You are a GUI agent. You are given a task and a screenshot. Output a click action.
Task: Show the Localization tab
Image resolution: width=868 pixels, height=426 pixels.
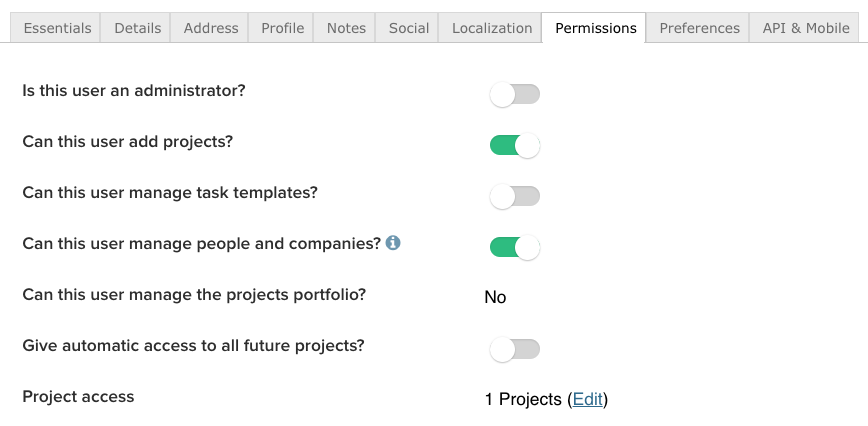click(x=492, y=28)
